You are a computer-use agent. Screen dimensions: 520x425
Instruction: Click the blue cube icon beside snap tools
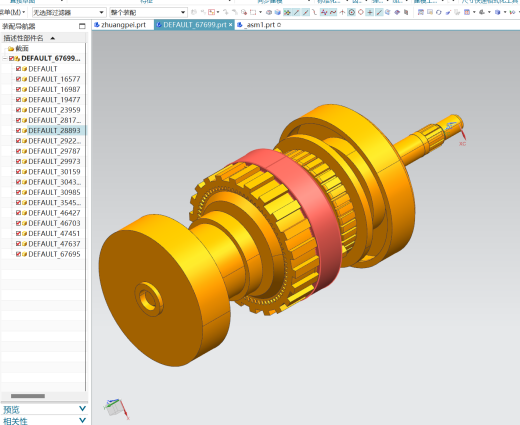pyautogui.click(x=278, y=12)
